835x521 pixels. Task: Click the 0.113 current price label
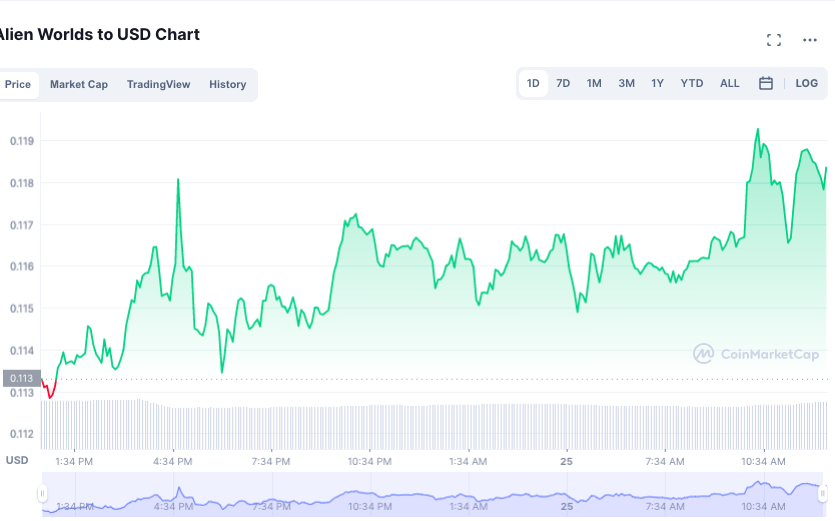click(x=22, y=378)
